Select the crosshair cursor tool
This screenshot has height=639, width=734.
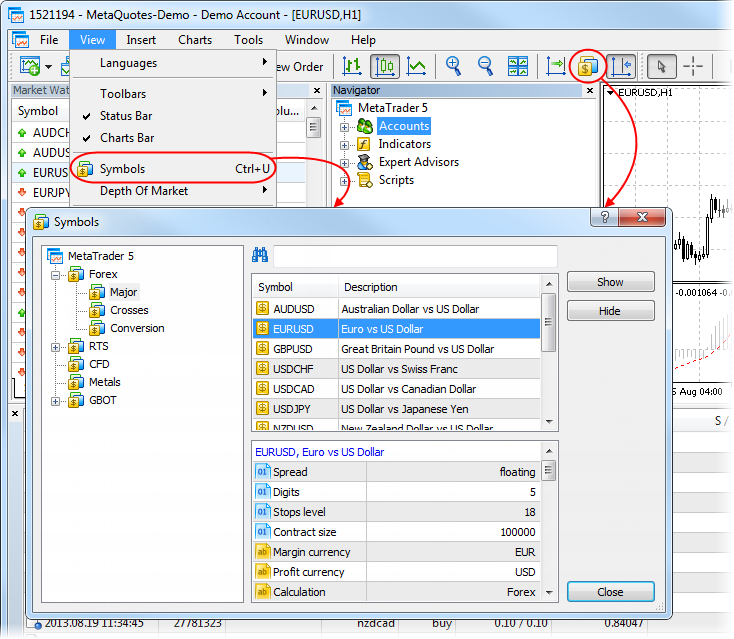[x=693, y=67]
